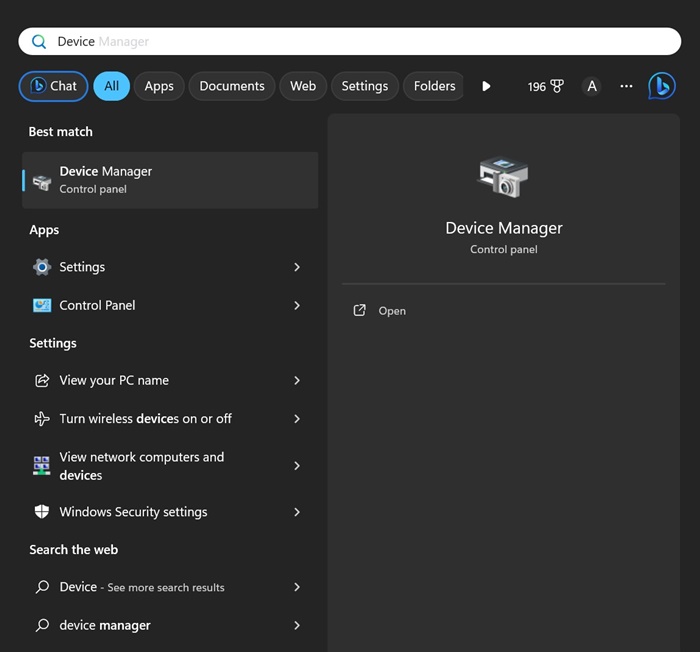The height and width of the screenshot is (652, 700).
Task: Click the large Device Manager preview icon
Action: (503, 178)
